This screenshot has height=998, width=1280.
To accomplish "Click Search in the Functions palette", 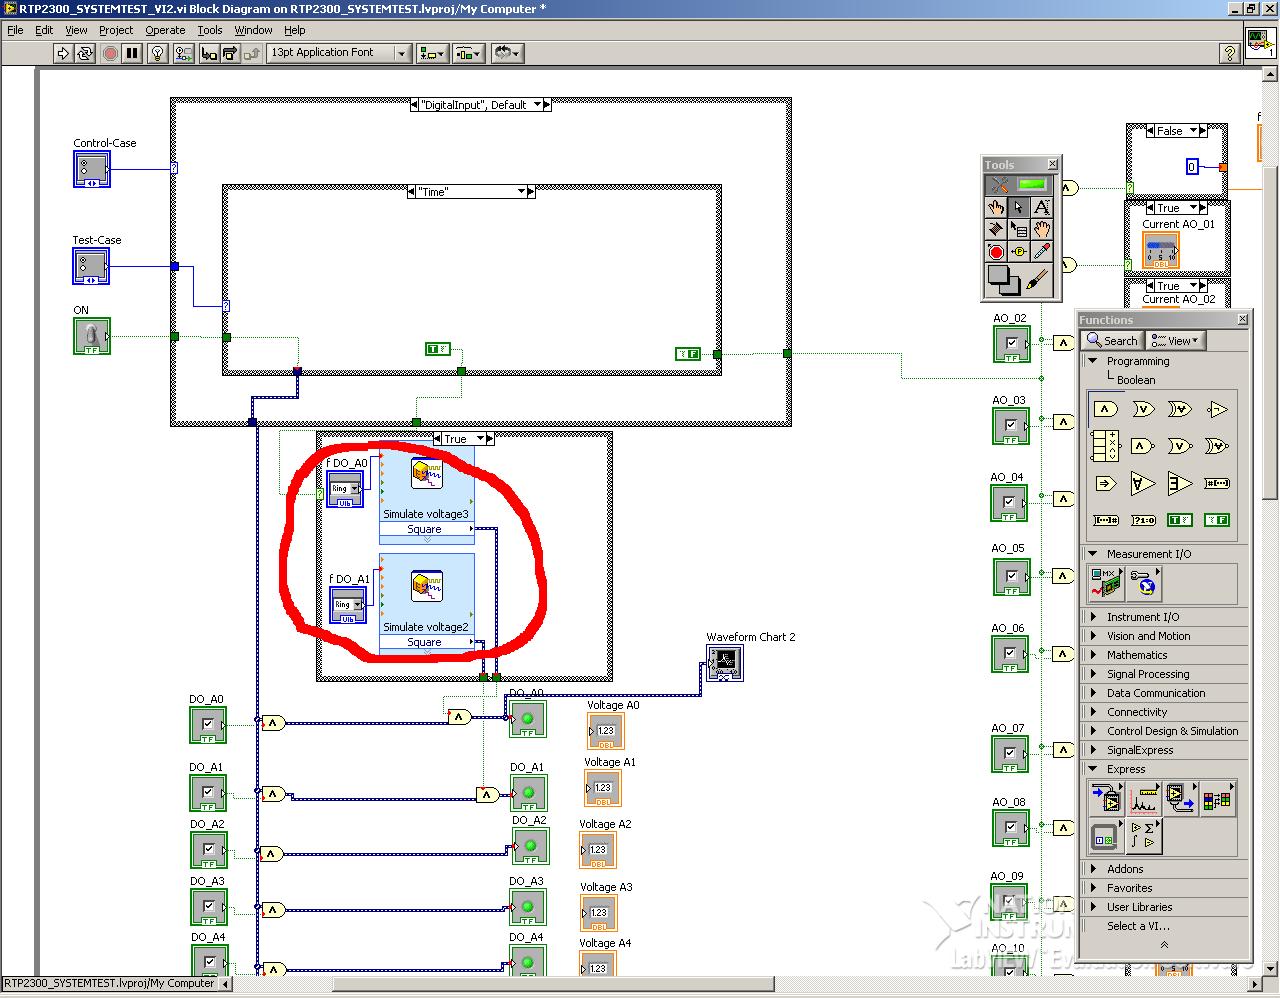I will [x=1112, y=341].
